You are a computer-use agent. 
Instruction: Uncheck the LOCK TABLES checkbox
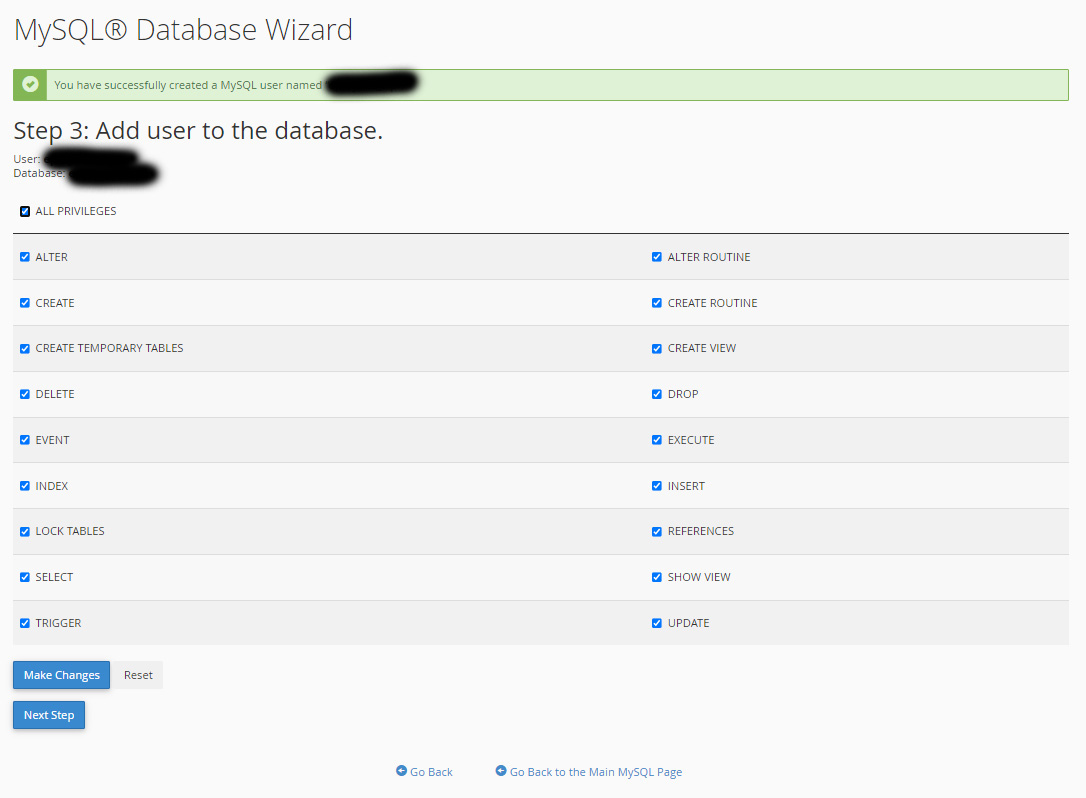point(25,532)
